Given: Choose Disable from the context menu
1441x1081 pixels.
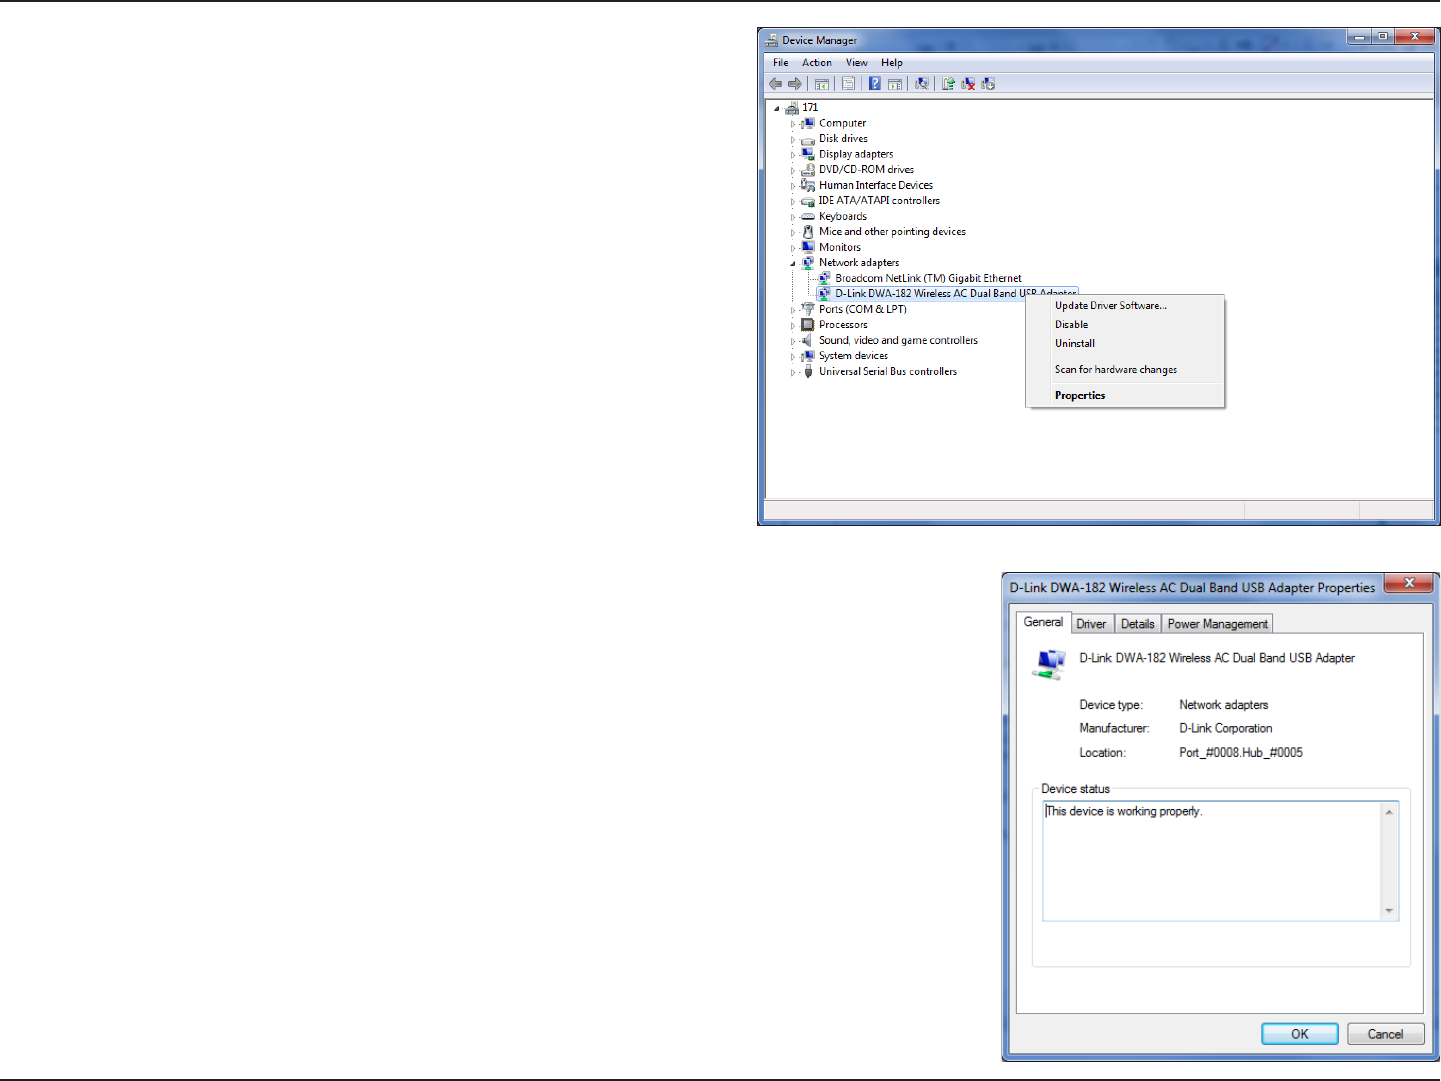Looking at the screenshot, I should [1125, 325].
